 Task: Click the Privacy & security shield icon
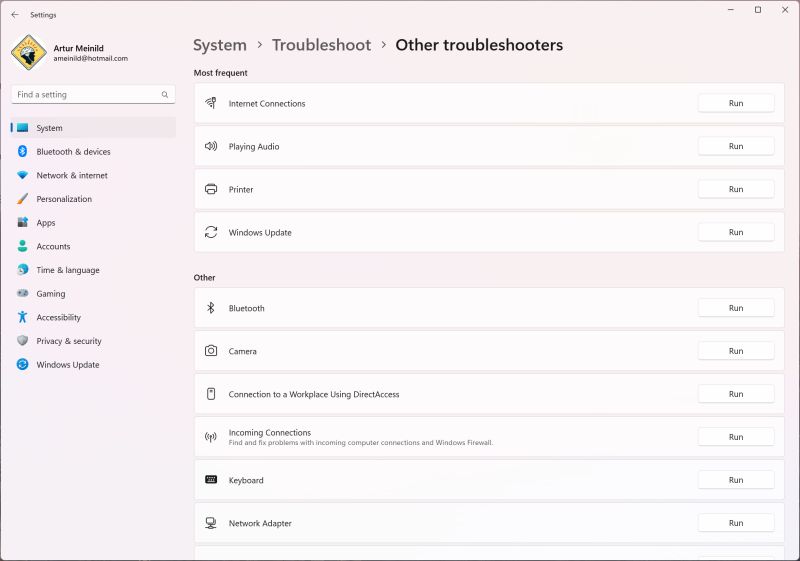[22, 340]
